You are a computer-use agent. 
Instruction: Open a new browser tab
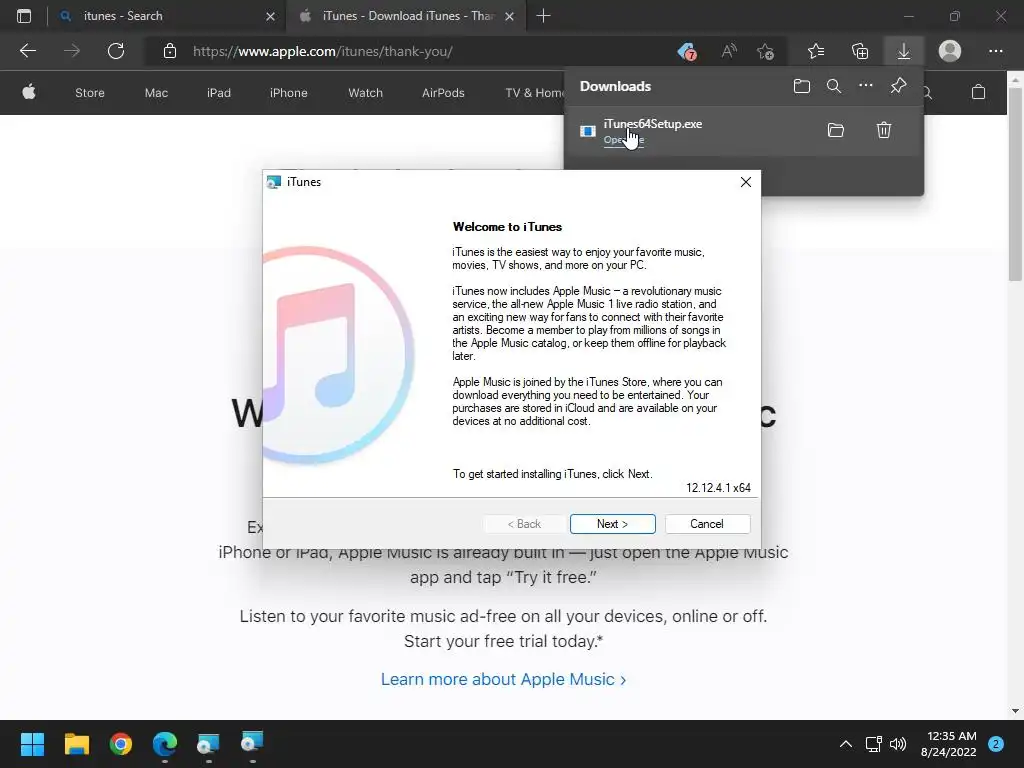(x=543, y=16)
